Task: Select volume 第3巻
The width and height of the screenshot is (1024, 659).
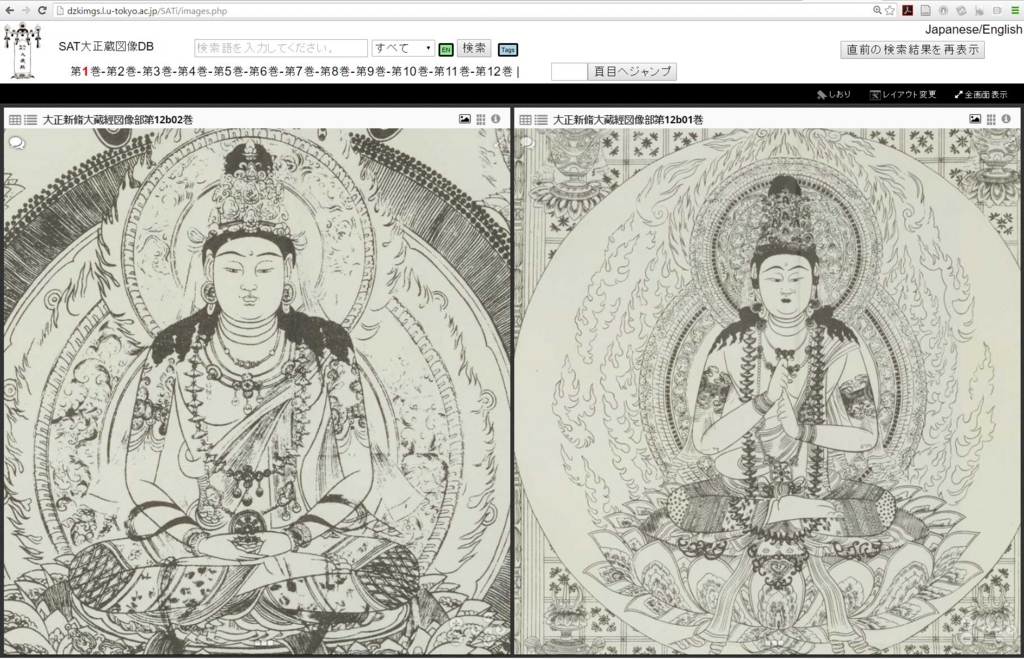Action: tap(157, 71)
